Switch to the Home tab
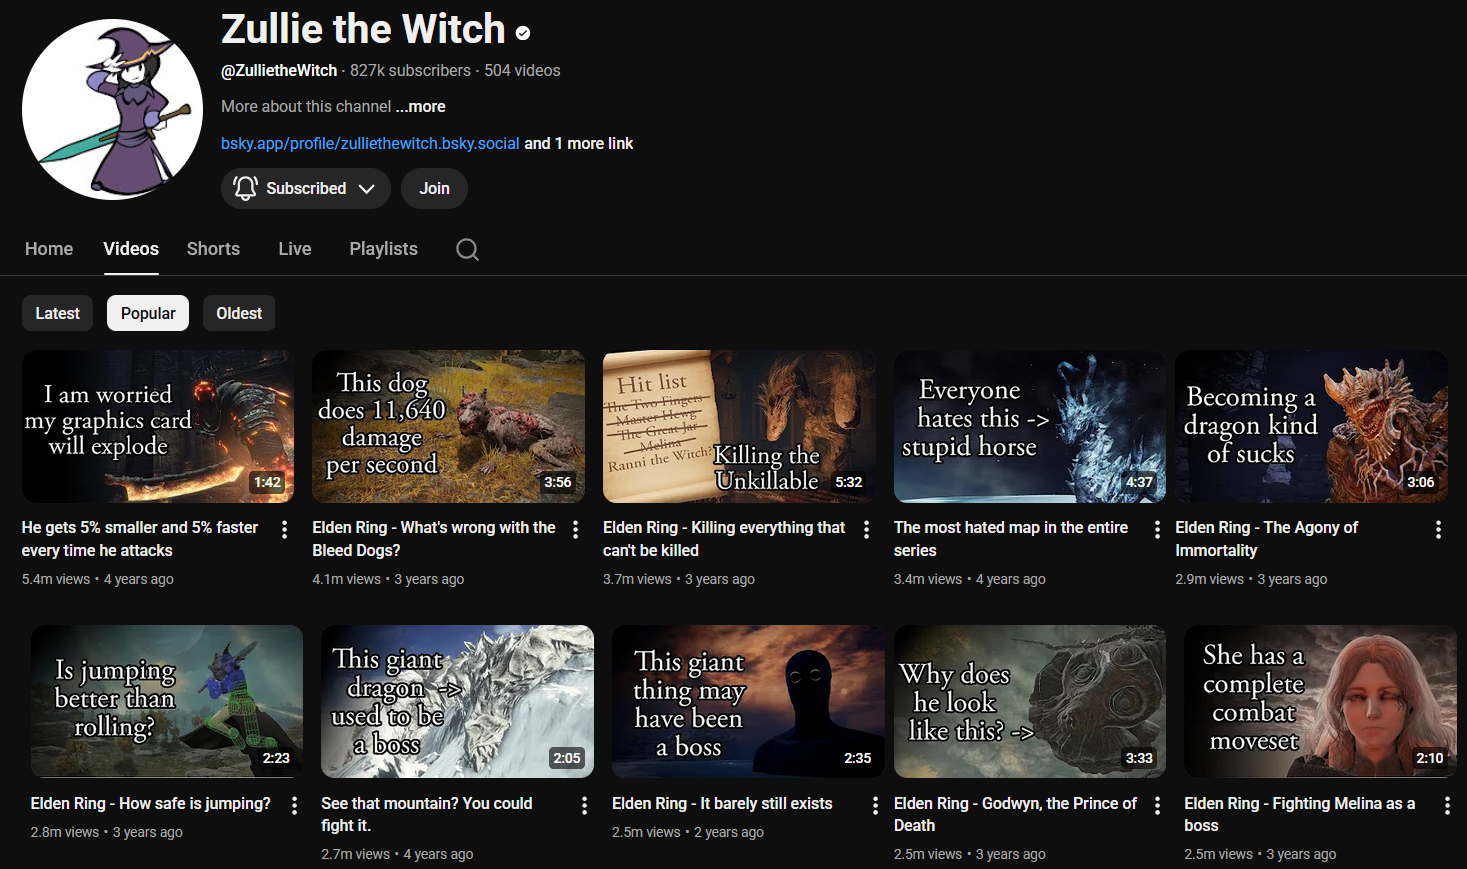This screenshot has width=1467, height=869. click(x=49, y=249)
